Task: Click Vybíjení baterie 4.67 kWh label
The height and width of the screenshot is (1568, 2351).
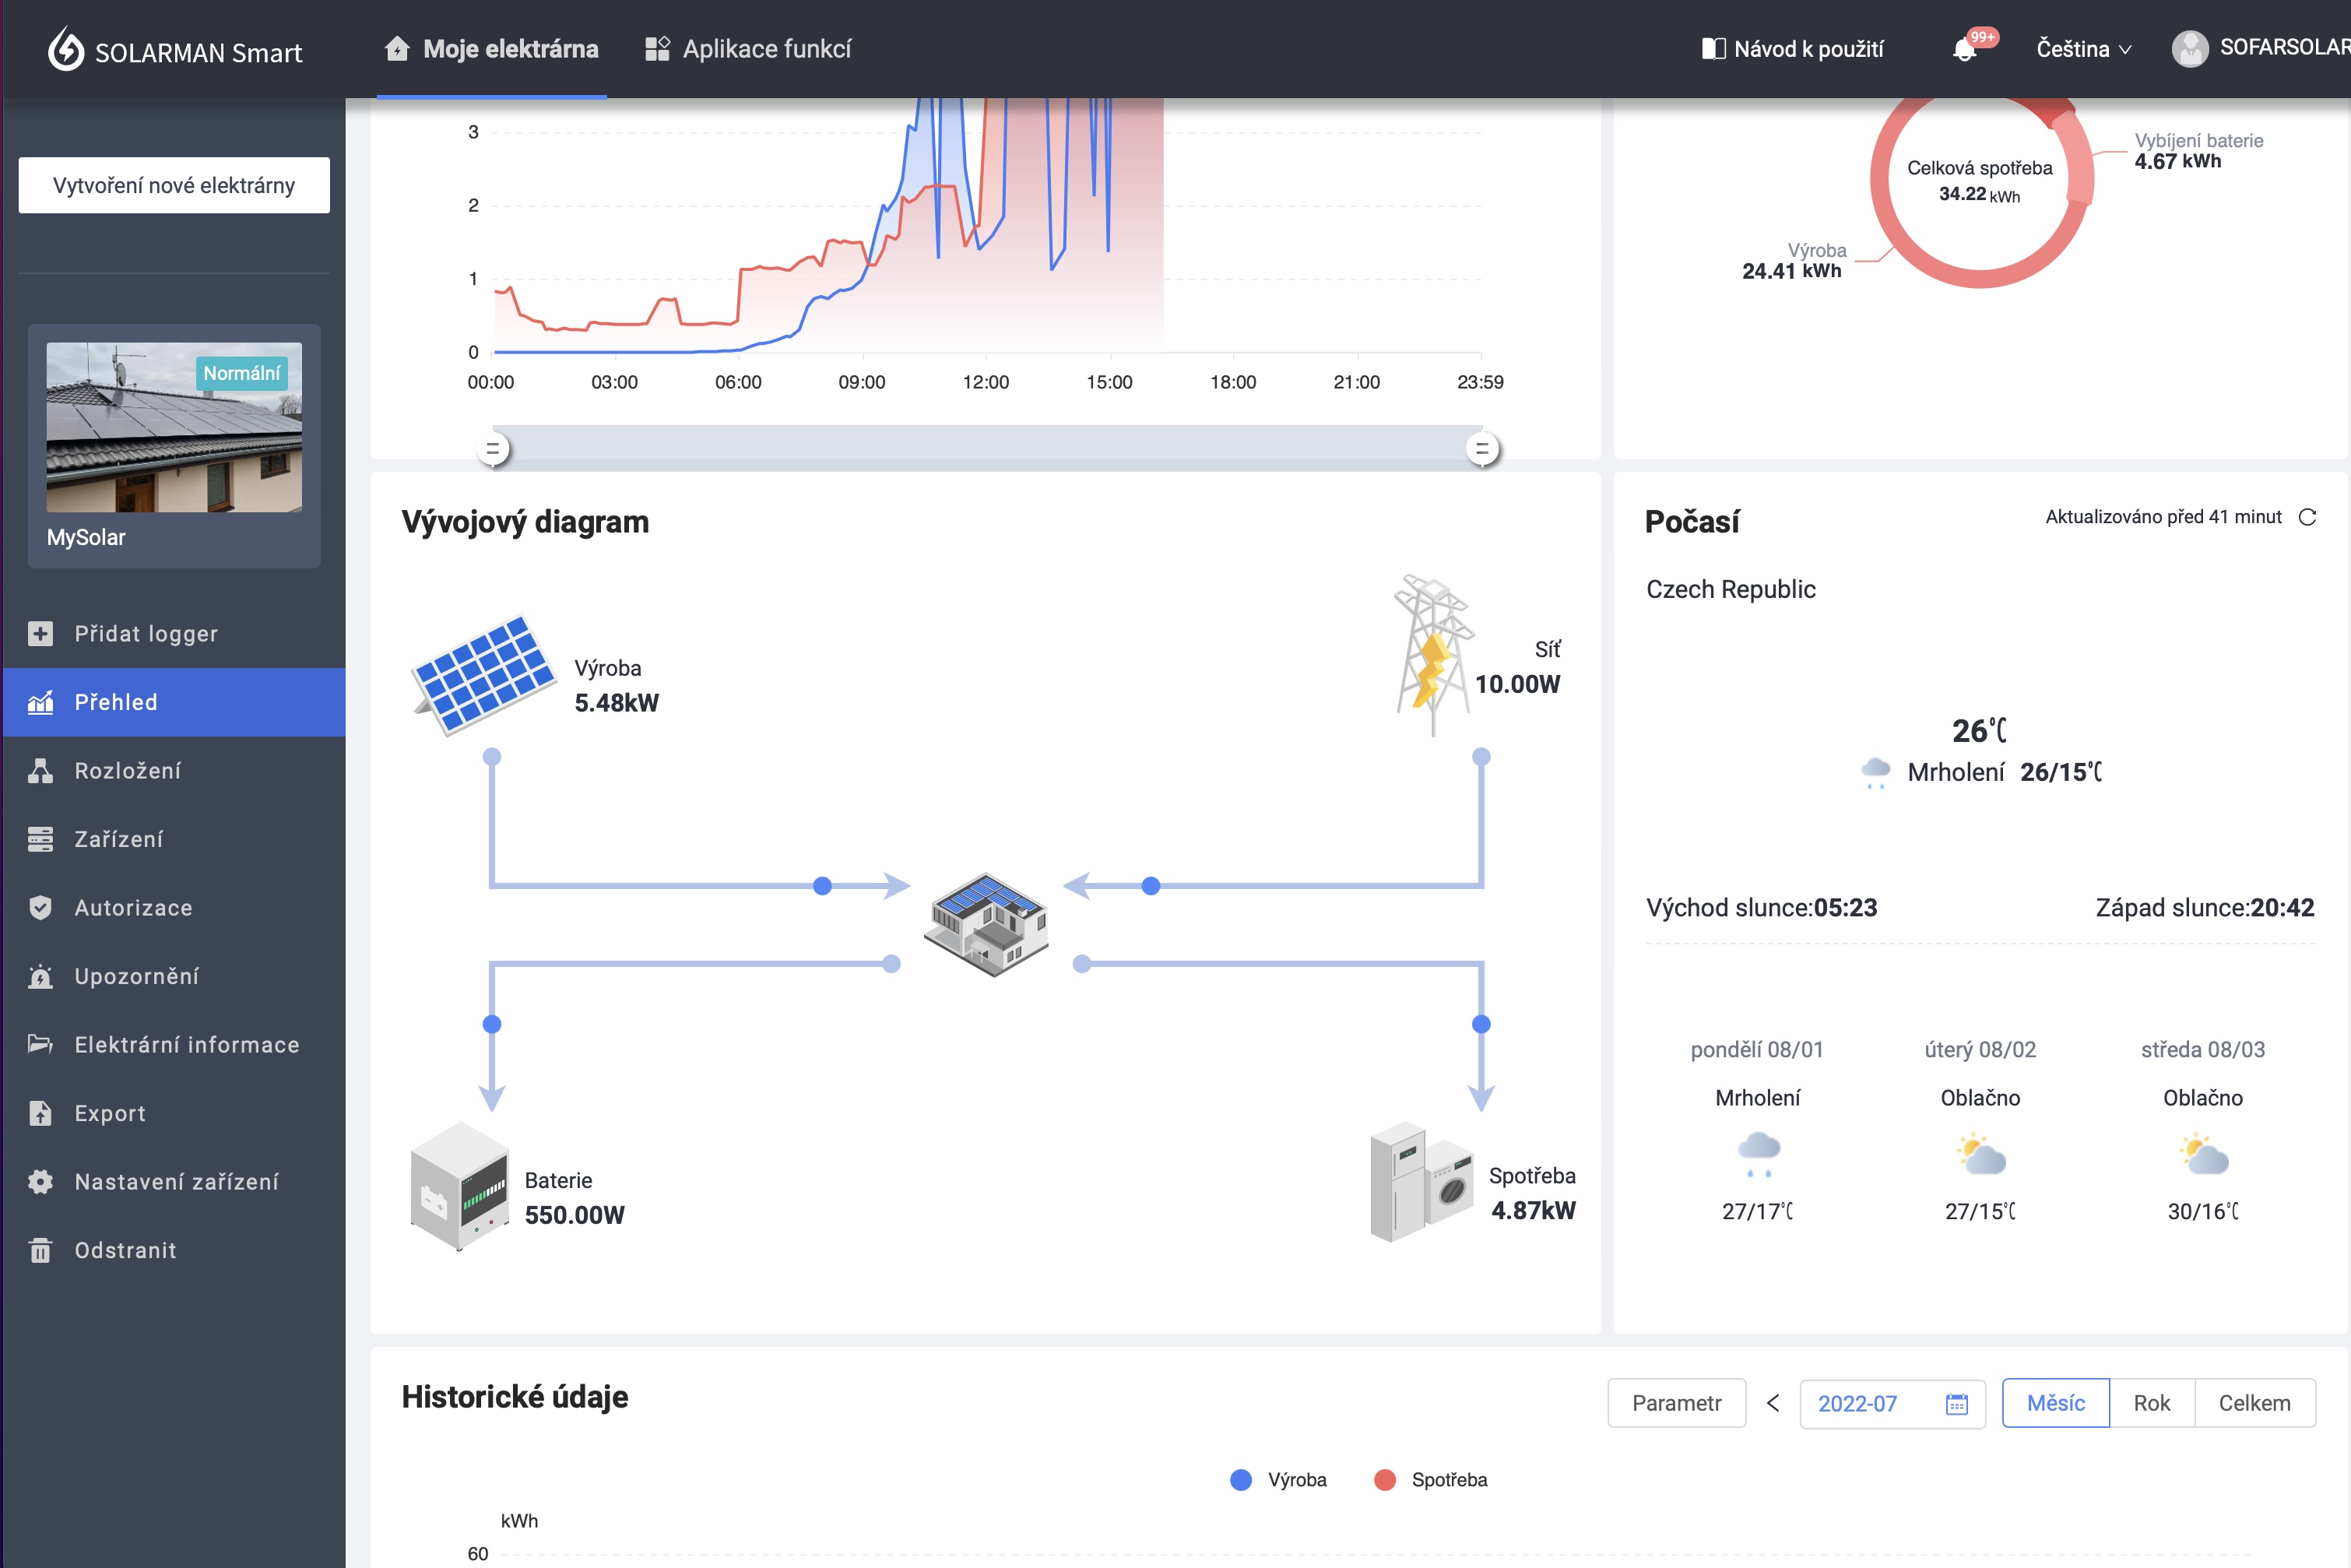Action: 2198,151
